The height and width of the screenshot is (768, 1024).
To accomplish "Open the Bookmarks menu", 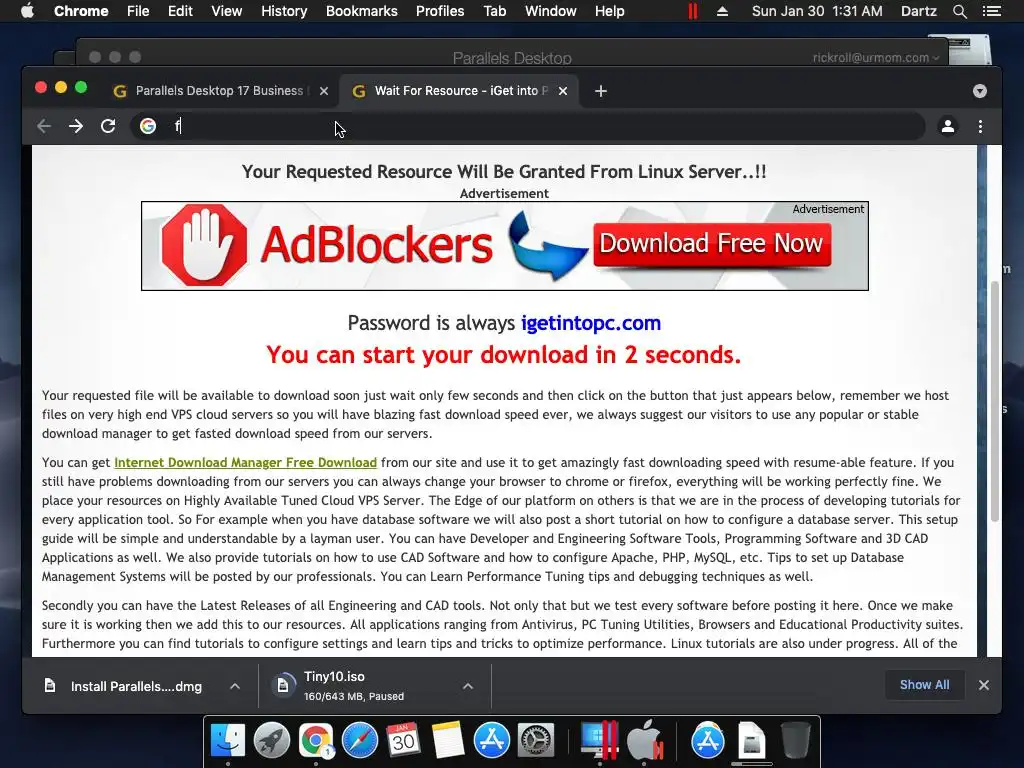I will [362, 11].
